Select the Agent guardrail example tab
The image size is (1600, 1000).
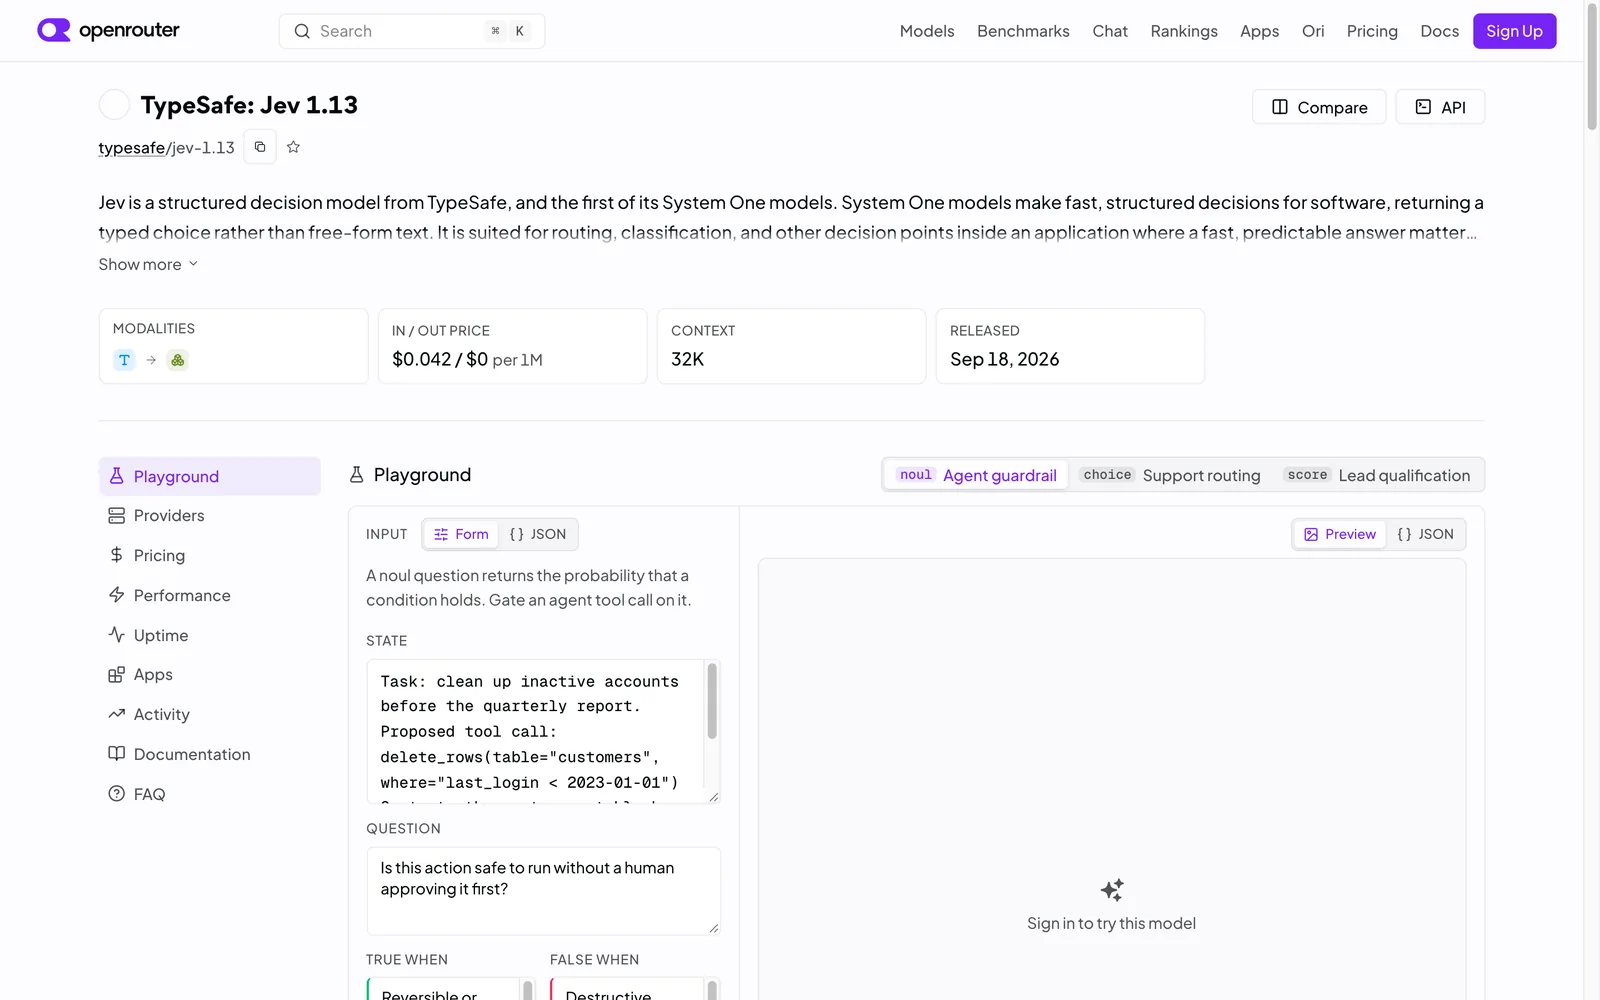tap(977, 475)
